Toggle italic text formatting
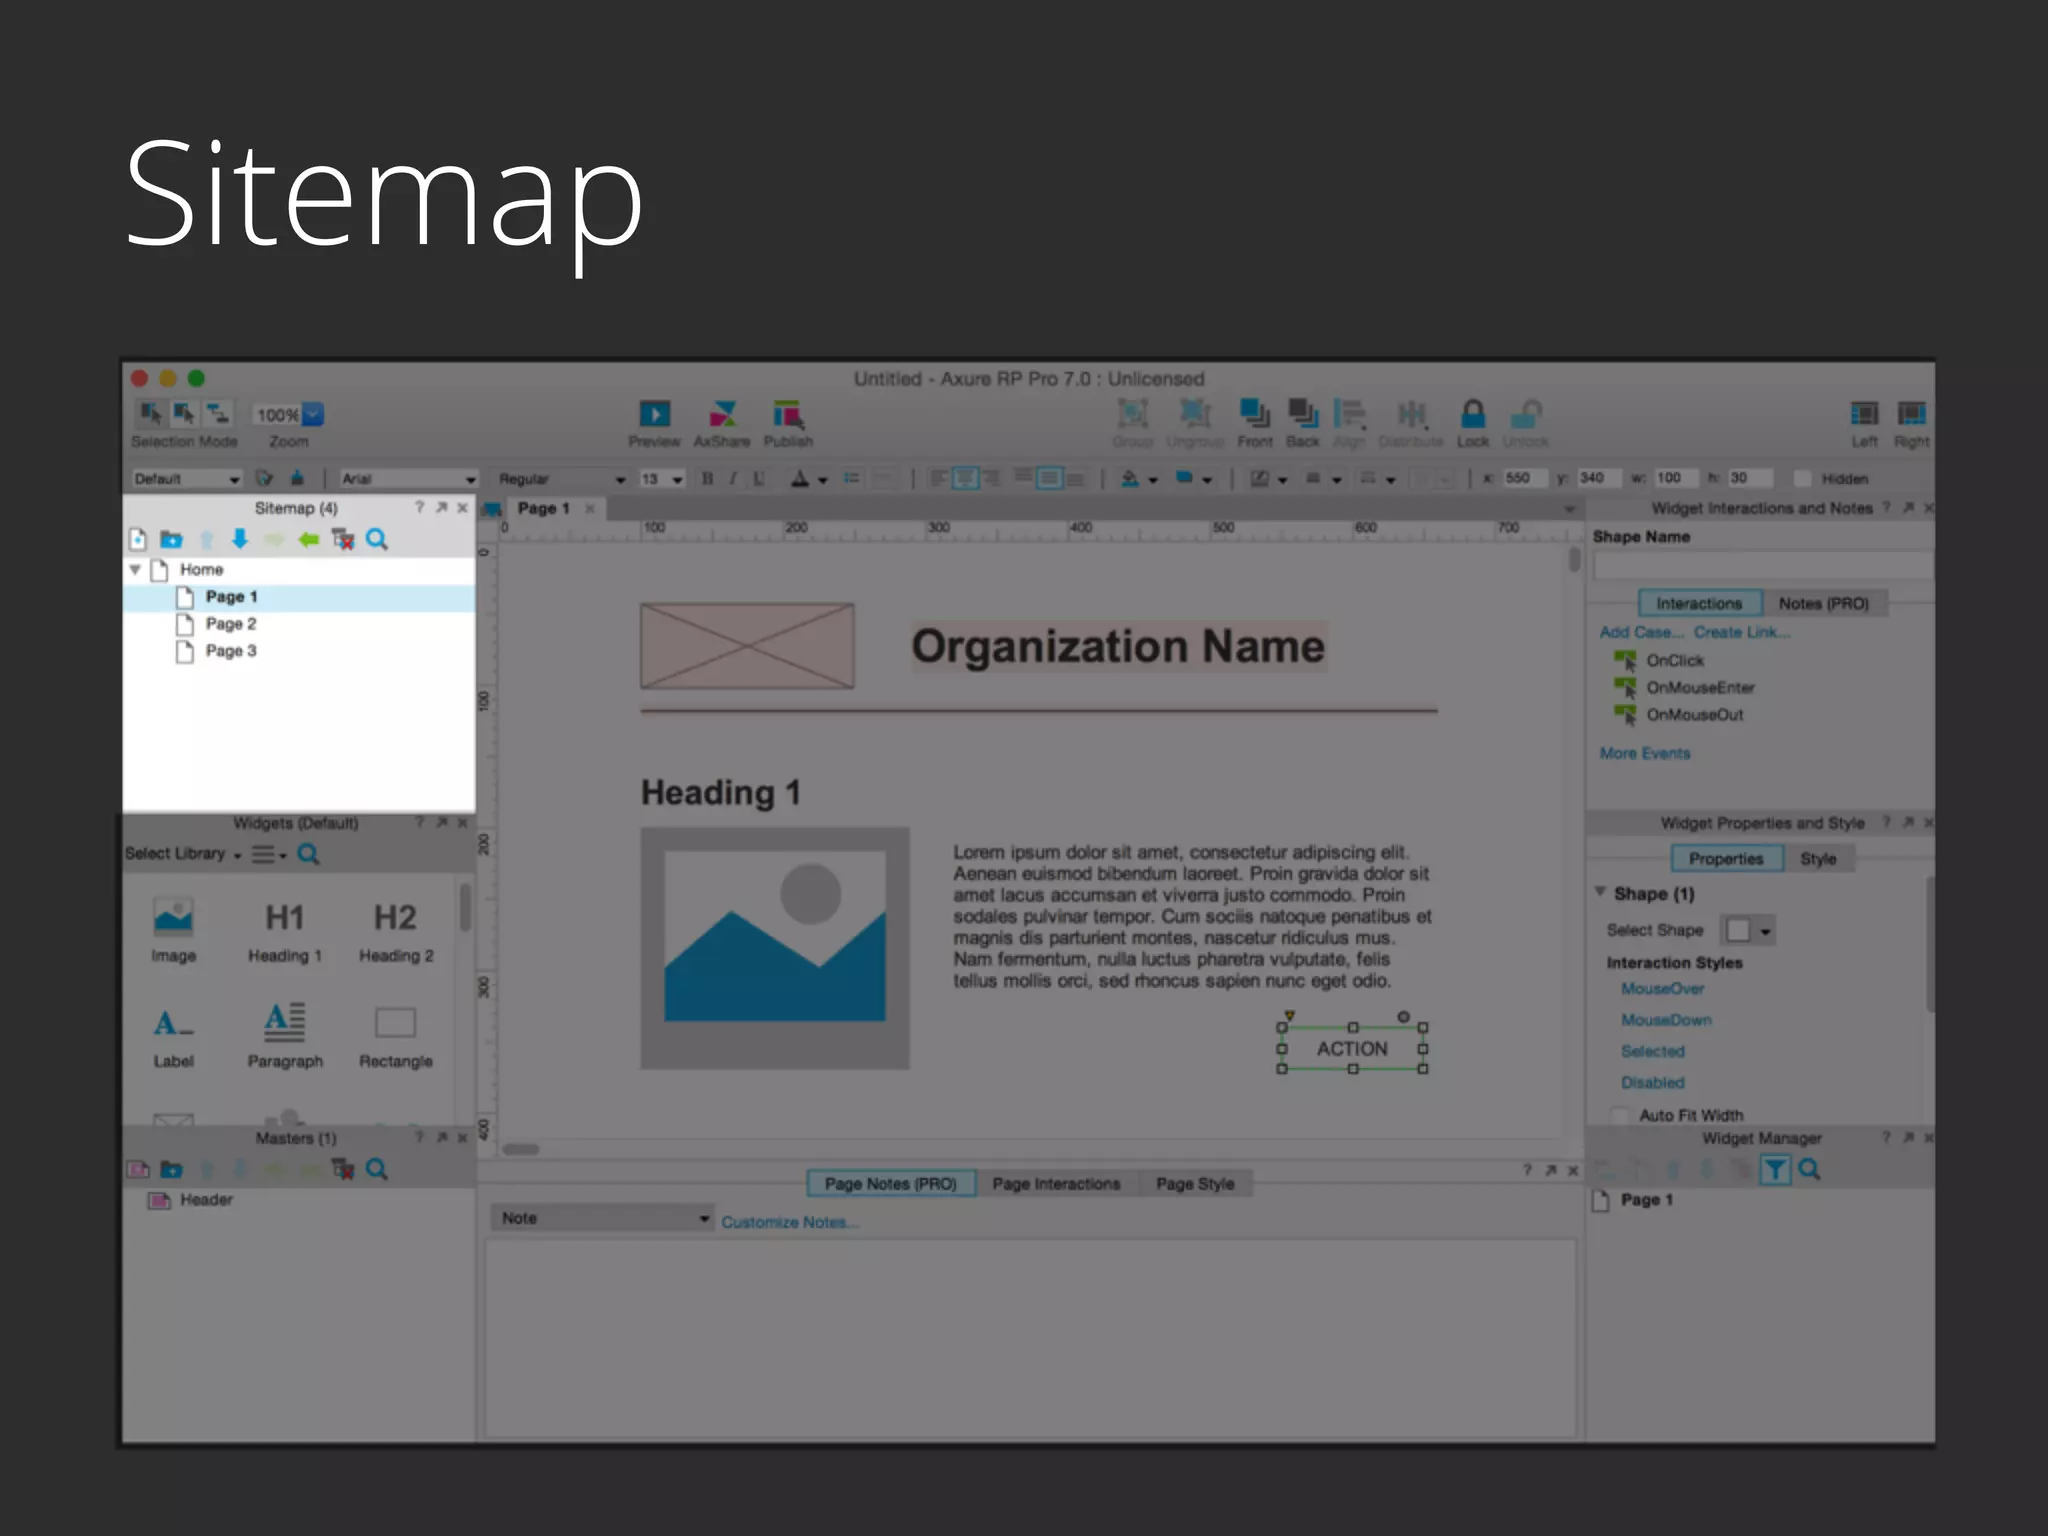Image resolution: width=2048 pixels, height=1536 pixels. coord(733,479)
